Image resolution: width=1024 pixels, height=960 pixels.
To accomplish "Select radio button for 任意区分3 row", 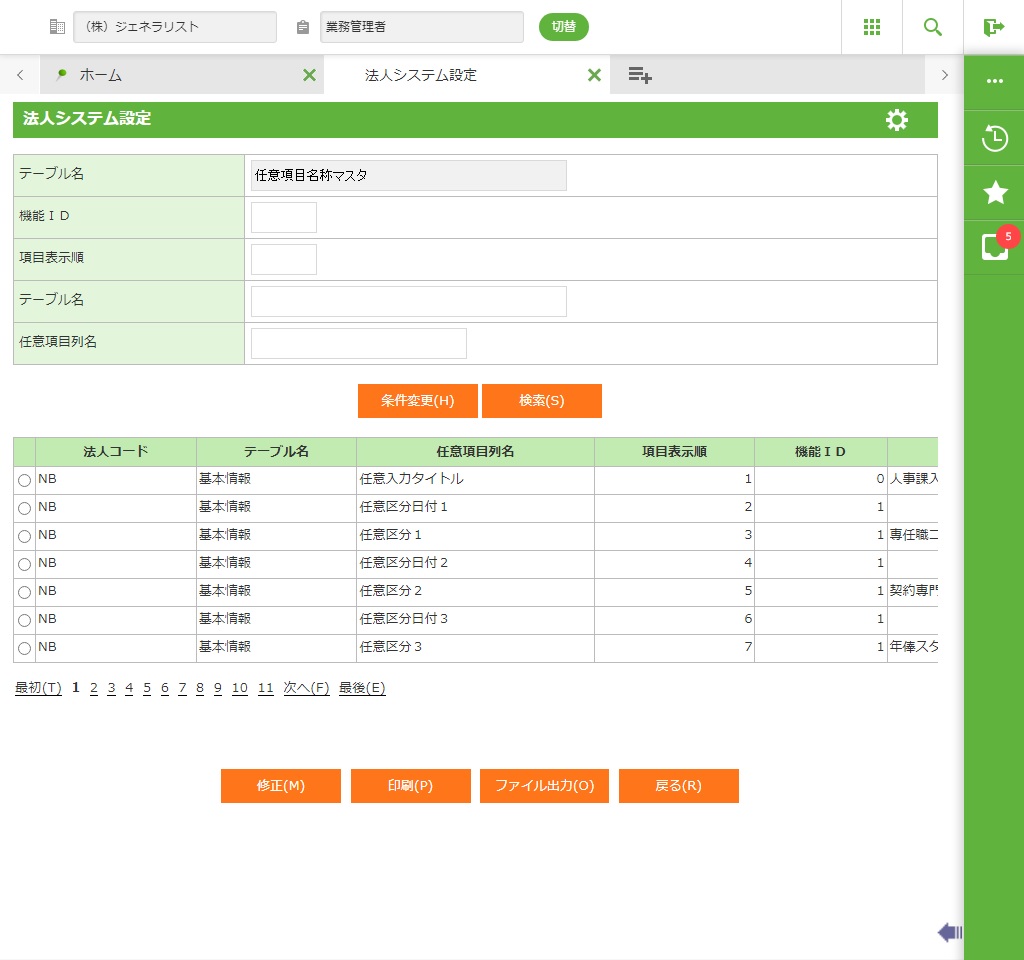I will pos(24,649).
